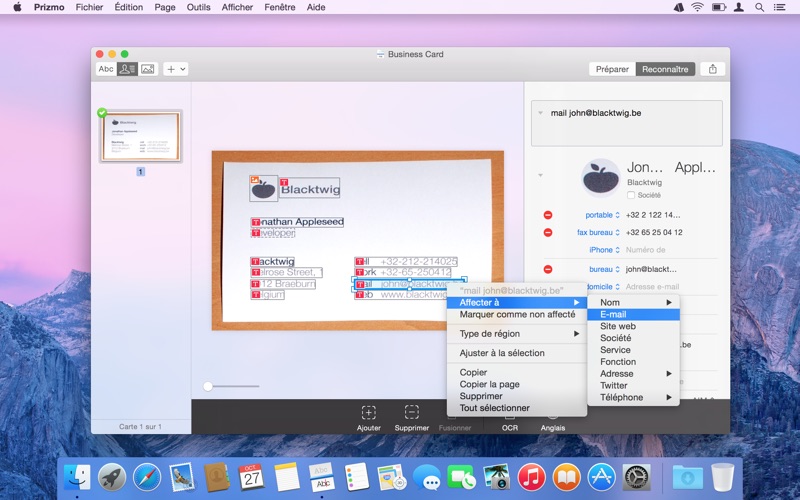Expand the Téléphone submenu item
The height and width of the screenshot is (500, 800).
[633, 397]
